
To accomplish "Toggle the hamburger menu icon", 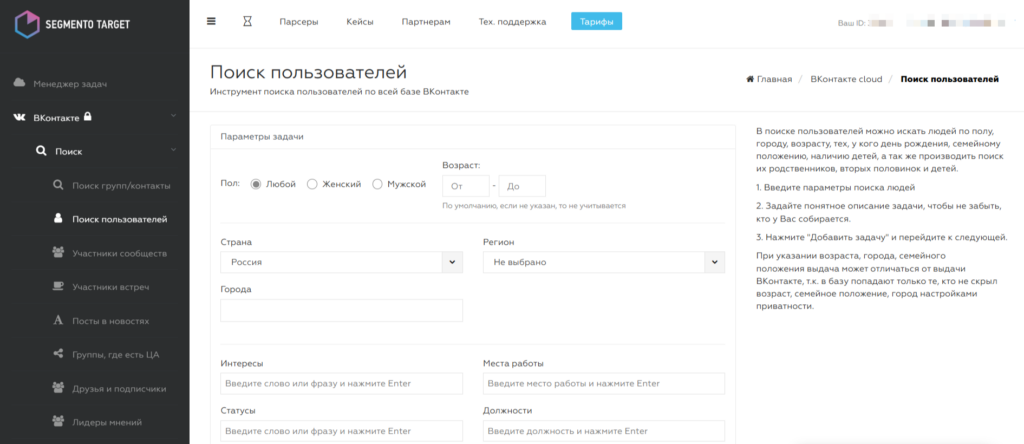I will [211, 21].
